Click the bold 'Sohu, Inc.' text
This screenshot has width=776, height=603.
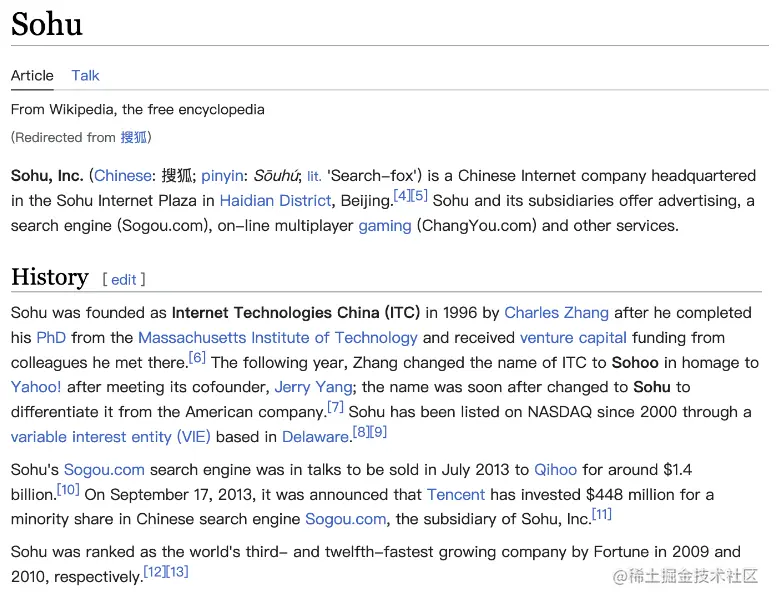pyautogui.click(x=47, y=176)
